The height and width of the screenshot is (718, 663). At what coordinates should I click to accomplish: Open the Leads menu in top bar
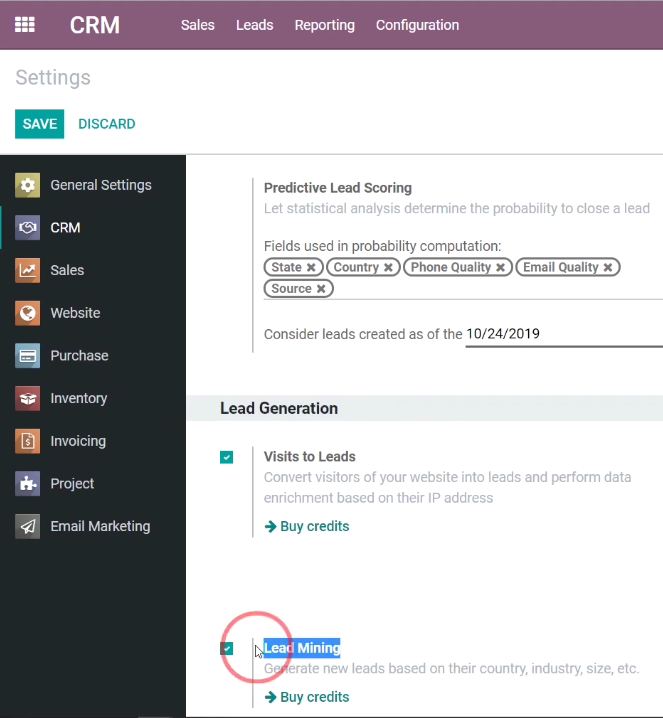pyautogui.click(x=255, y=25)
